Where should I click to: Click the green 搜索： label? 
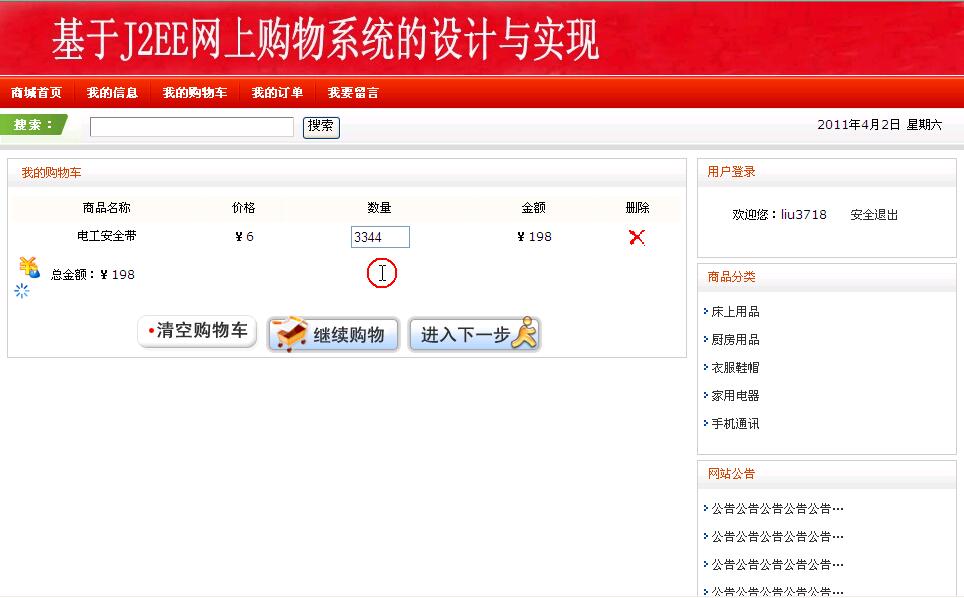click(33, 125)
